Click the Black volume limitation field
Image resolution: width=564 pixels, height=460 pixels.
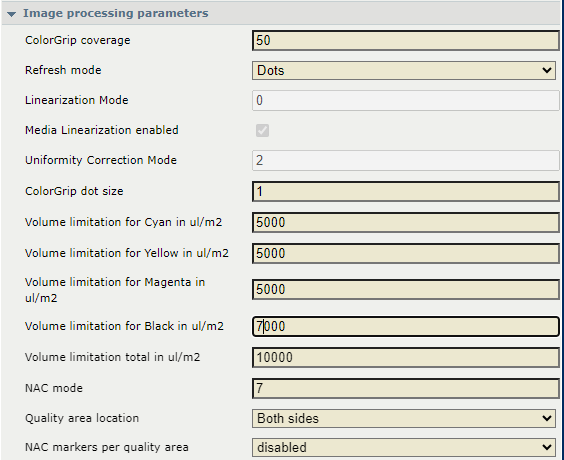pos(406,327)
